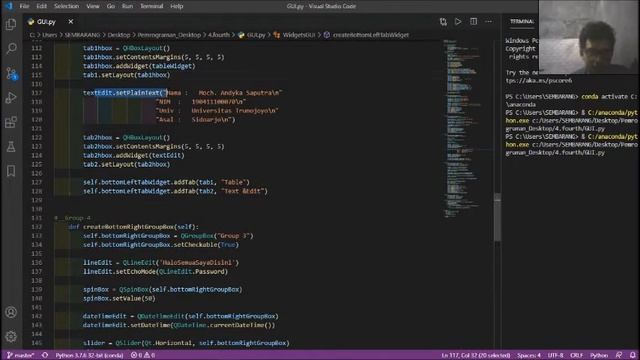The image size is (640, 360).
Task: Click the Open Changes compare icon
Action: 443,22
